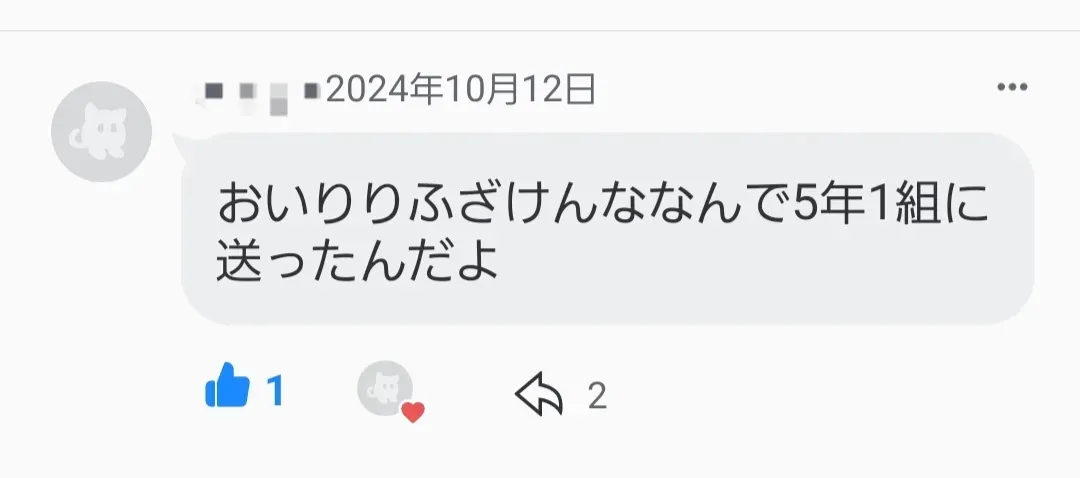Screen dimensions: 1080x478
Task: Click the blue thumbs-up like icon
Action: [x=227, y=386]
